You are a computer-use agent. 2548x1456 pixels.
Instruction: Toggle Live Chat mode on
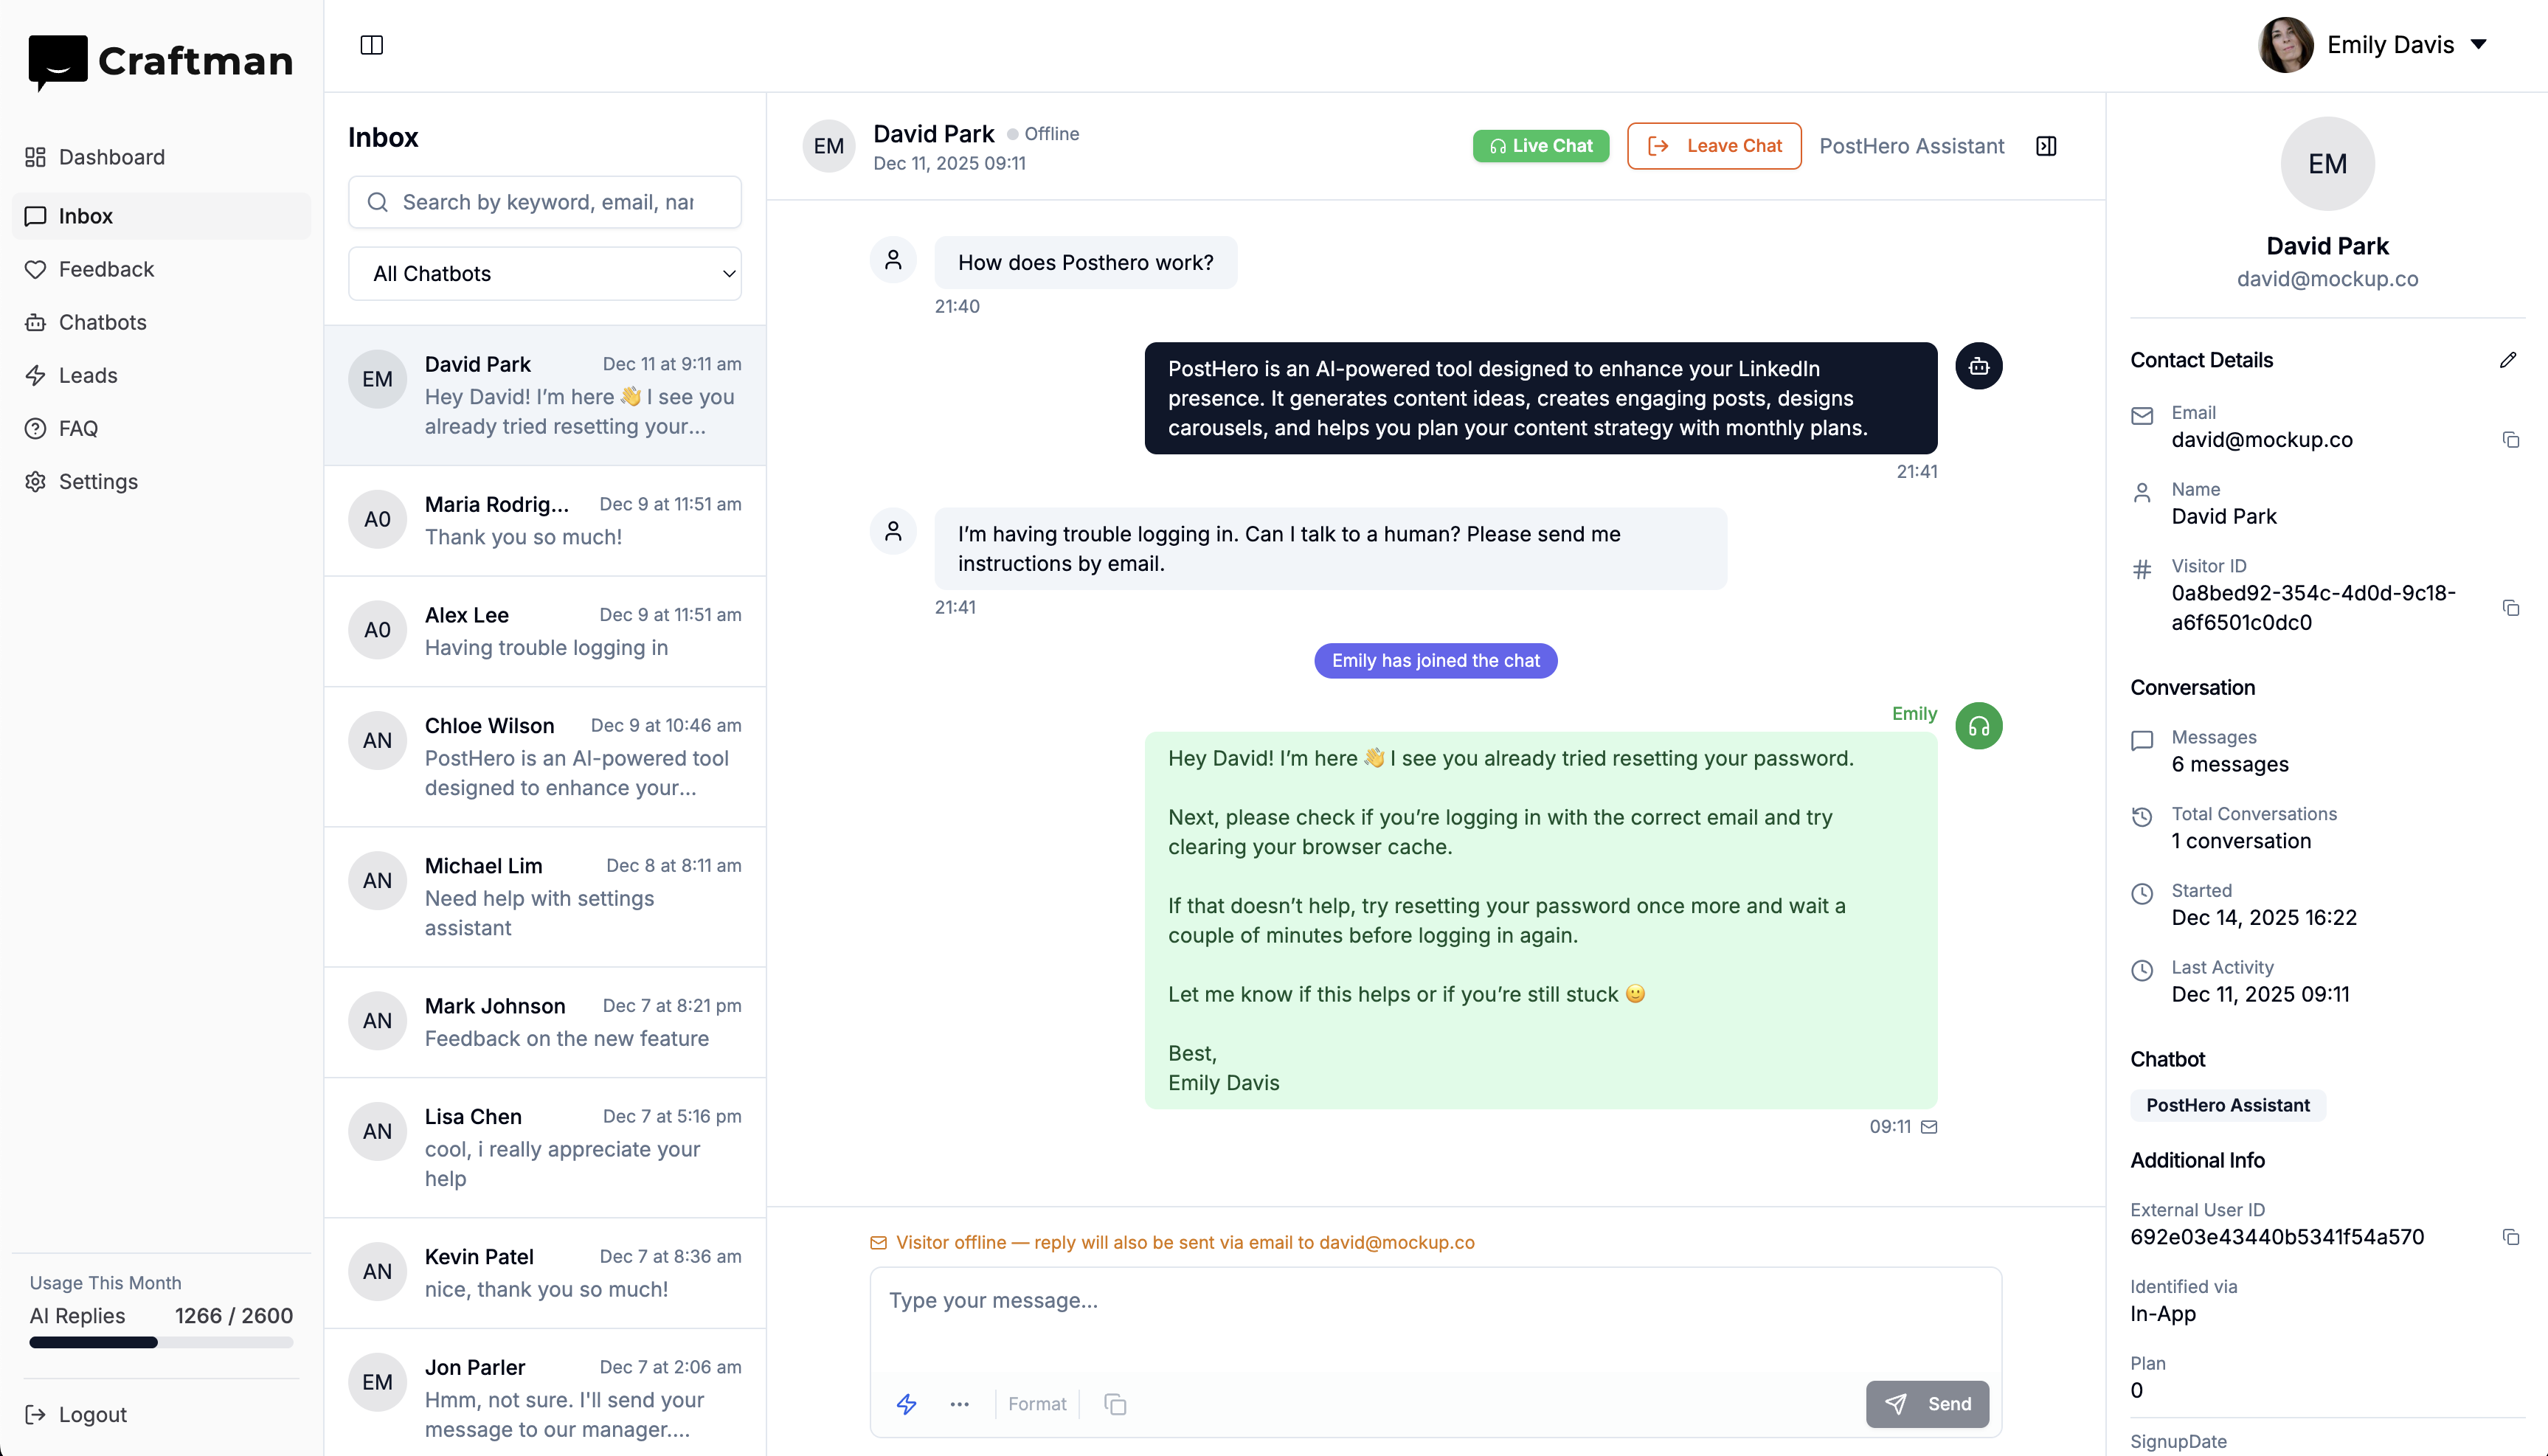click(1540, 145)
